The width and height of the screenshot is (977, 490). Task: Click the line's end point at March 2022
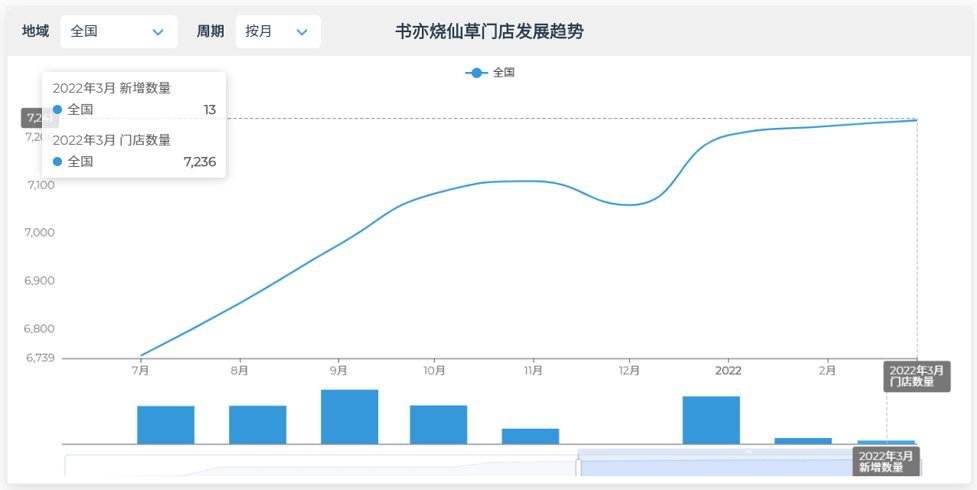(916, 120)
